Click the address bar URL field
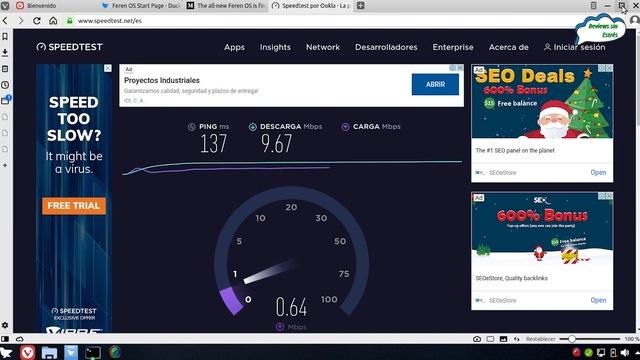The width and height of the screenshot is (640, 360). pos(318,20)
